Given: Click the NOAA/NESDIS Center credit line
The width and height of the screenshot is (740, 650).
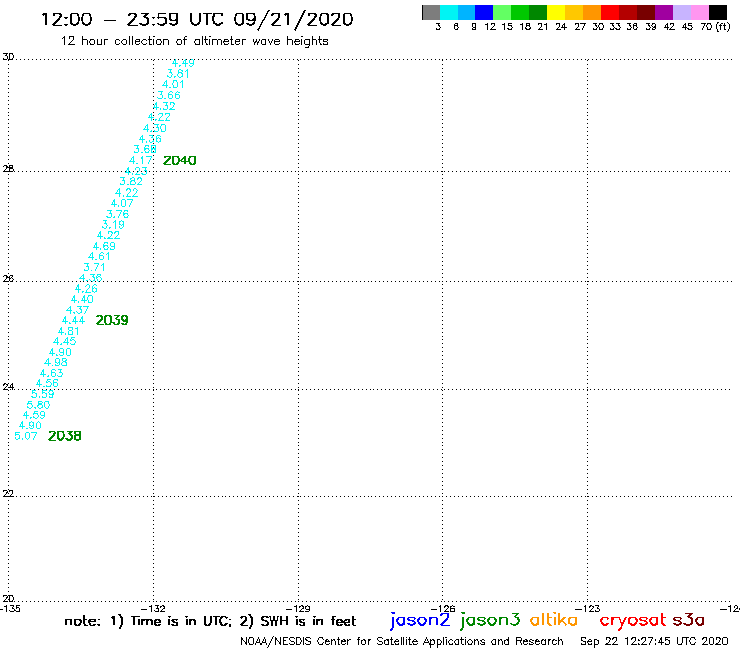Looking at the screenshot, I should 402,641.
